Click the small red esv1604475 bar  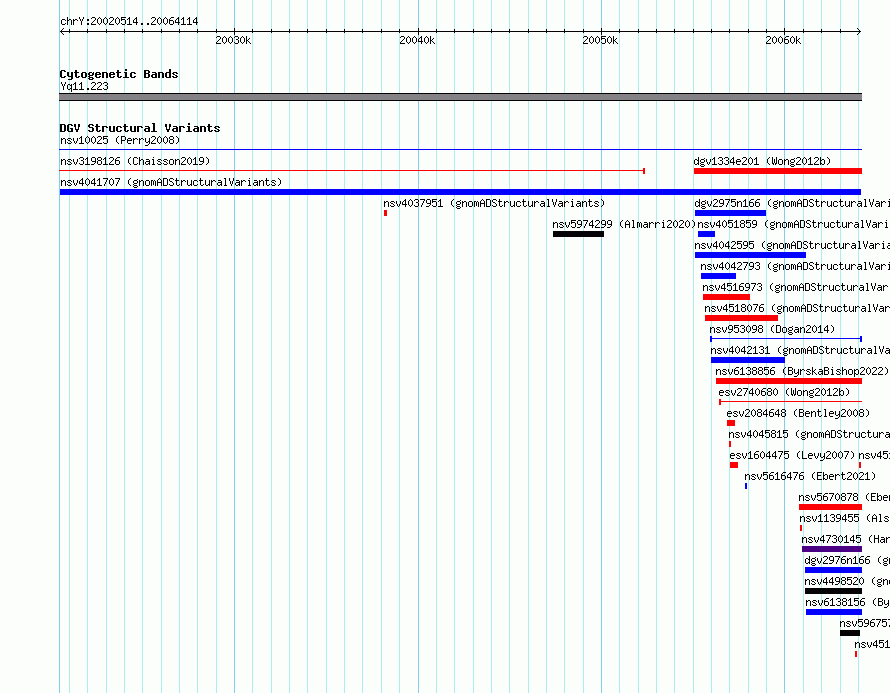(734, 465)
